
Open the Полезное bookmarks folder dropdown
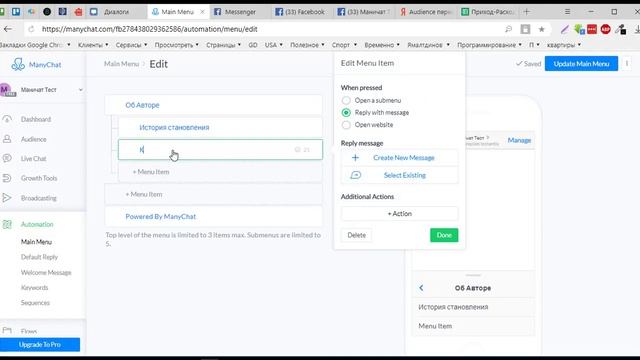click(307, 45)
